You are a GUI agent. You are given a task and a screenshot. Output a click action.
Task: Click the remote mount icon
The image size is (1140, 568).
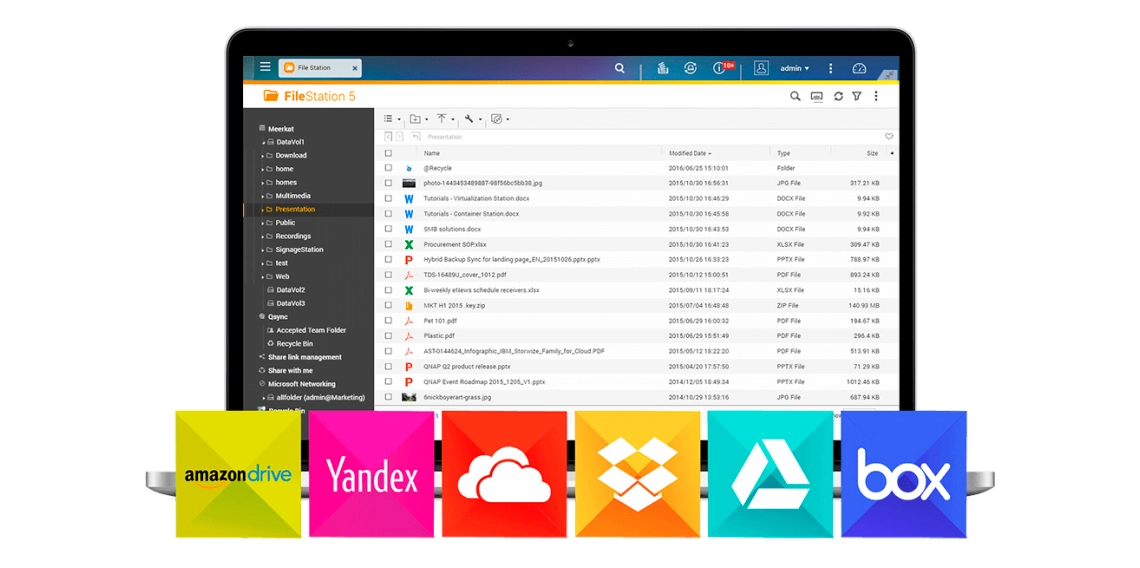click(x=497, y=119)
